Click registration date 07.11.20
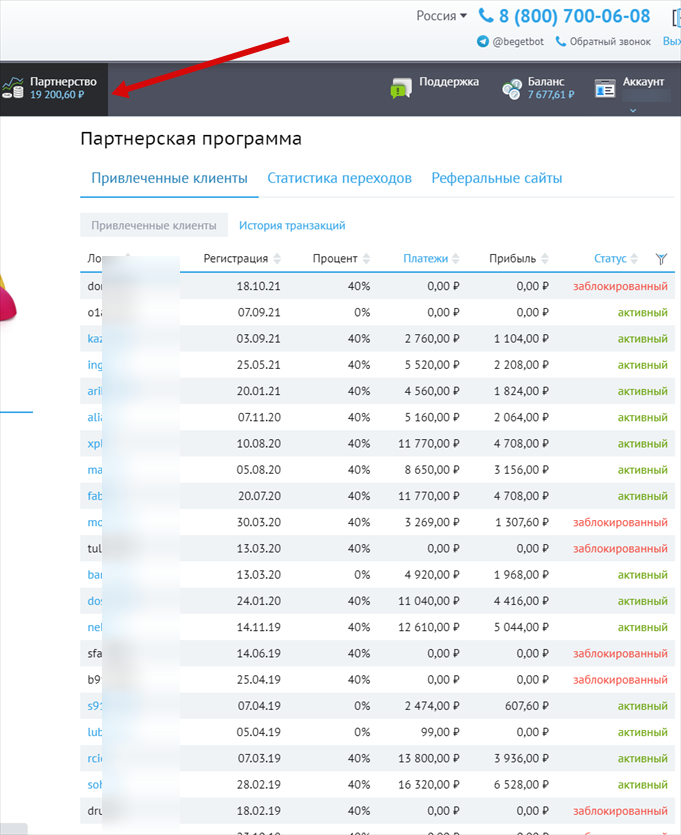This screenshot has height=835, width=681. click(259, 417)
